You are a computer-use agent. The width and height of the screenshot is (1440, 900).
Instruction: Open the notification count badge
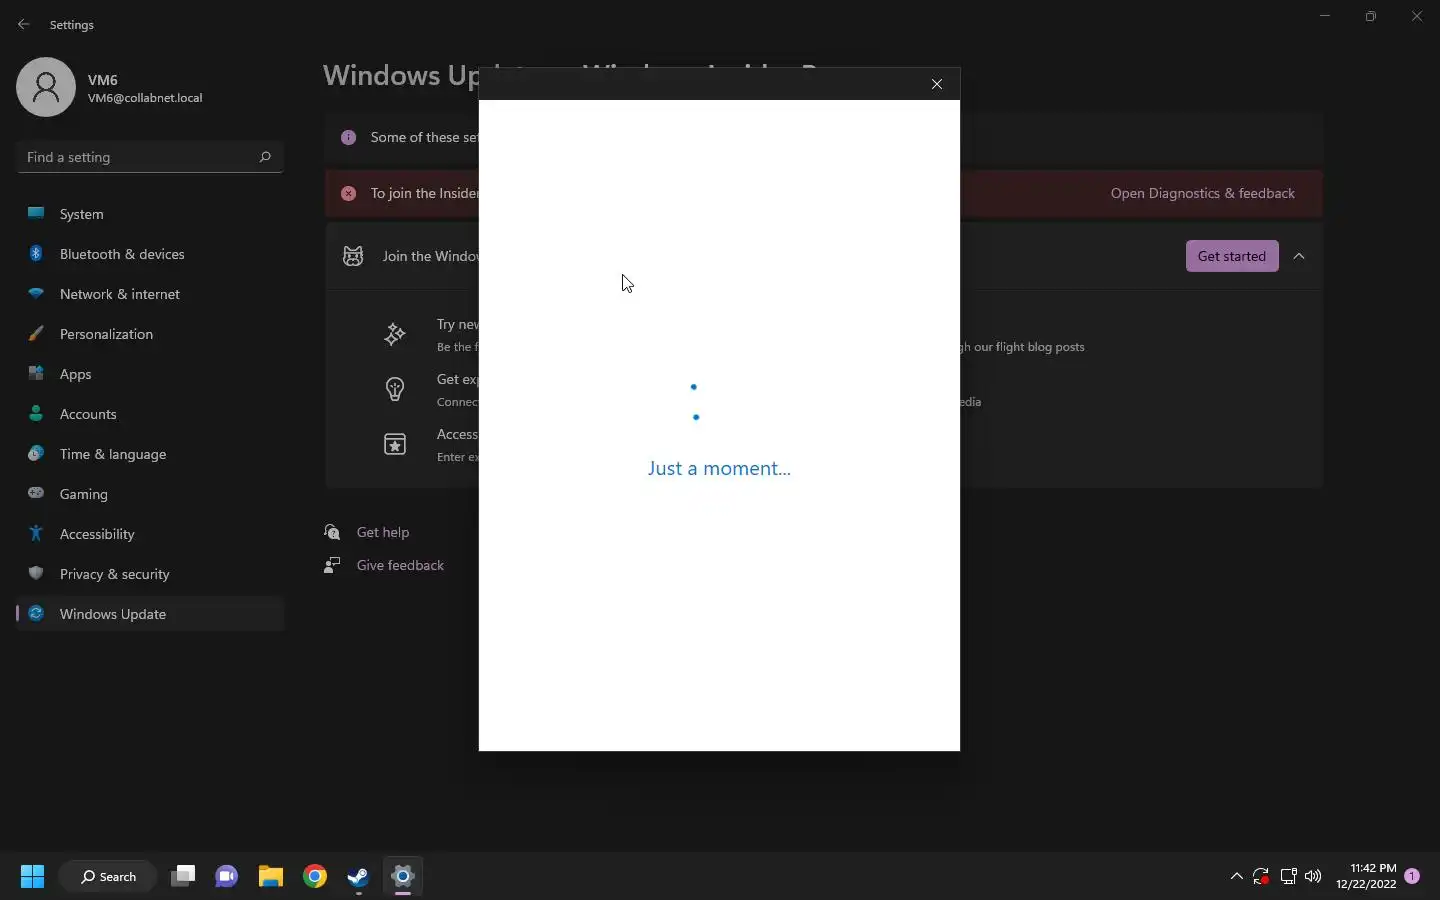pos(1412,876)
